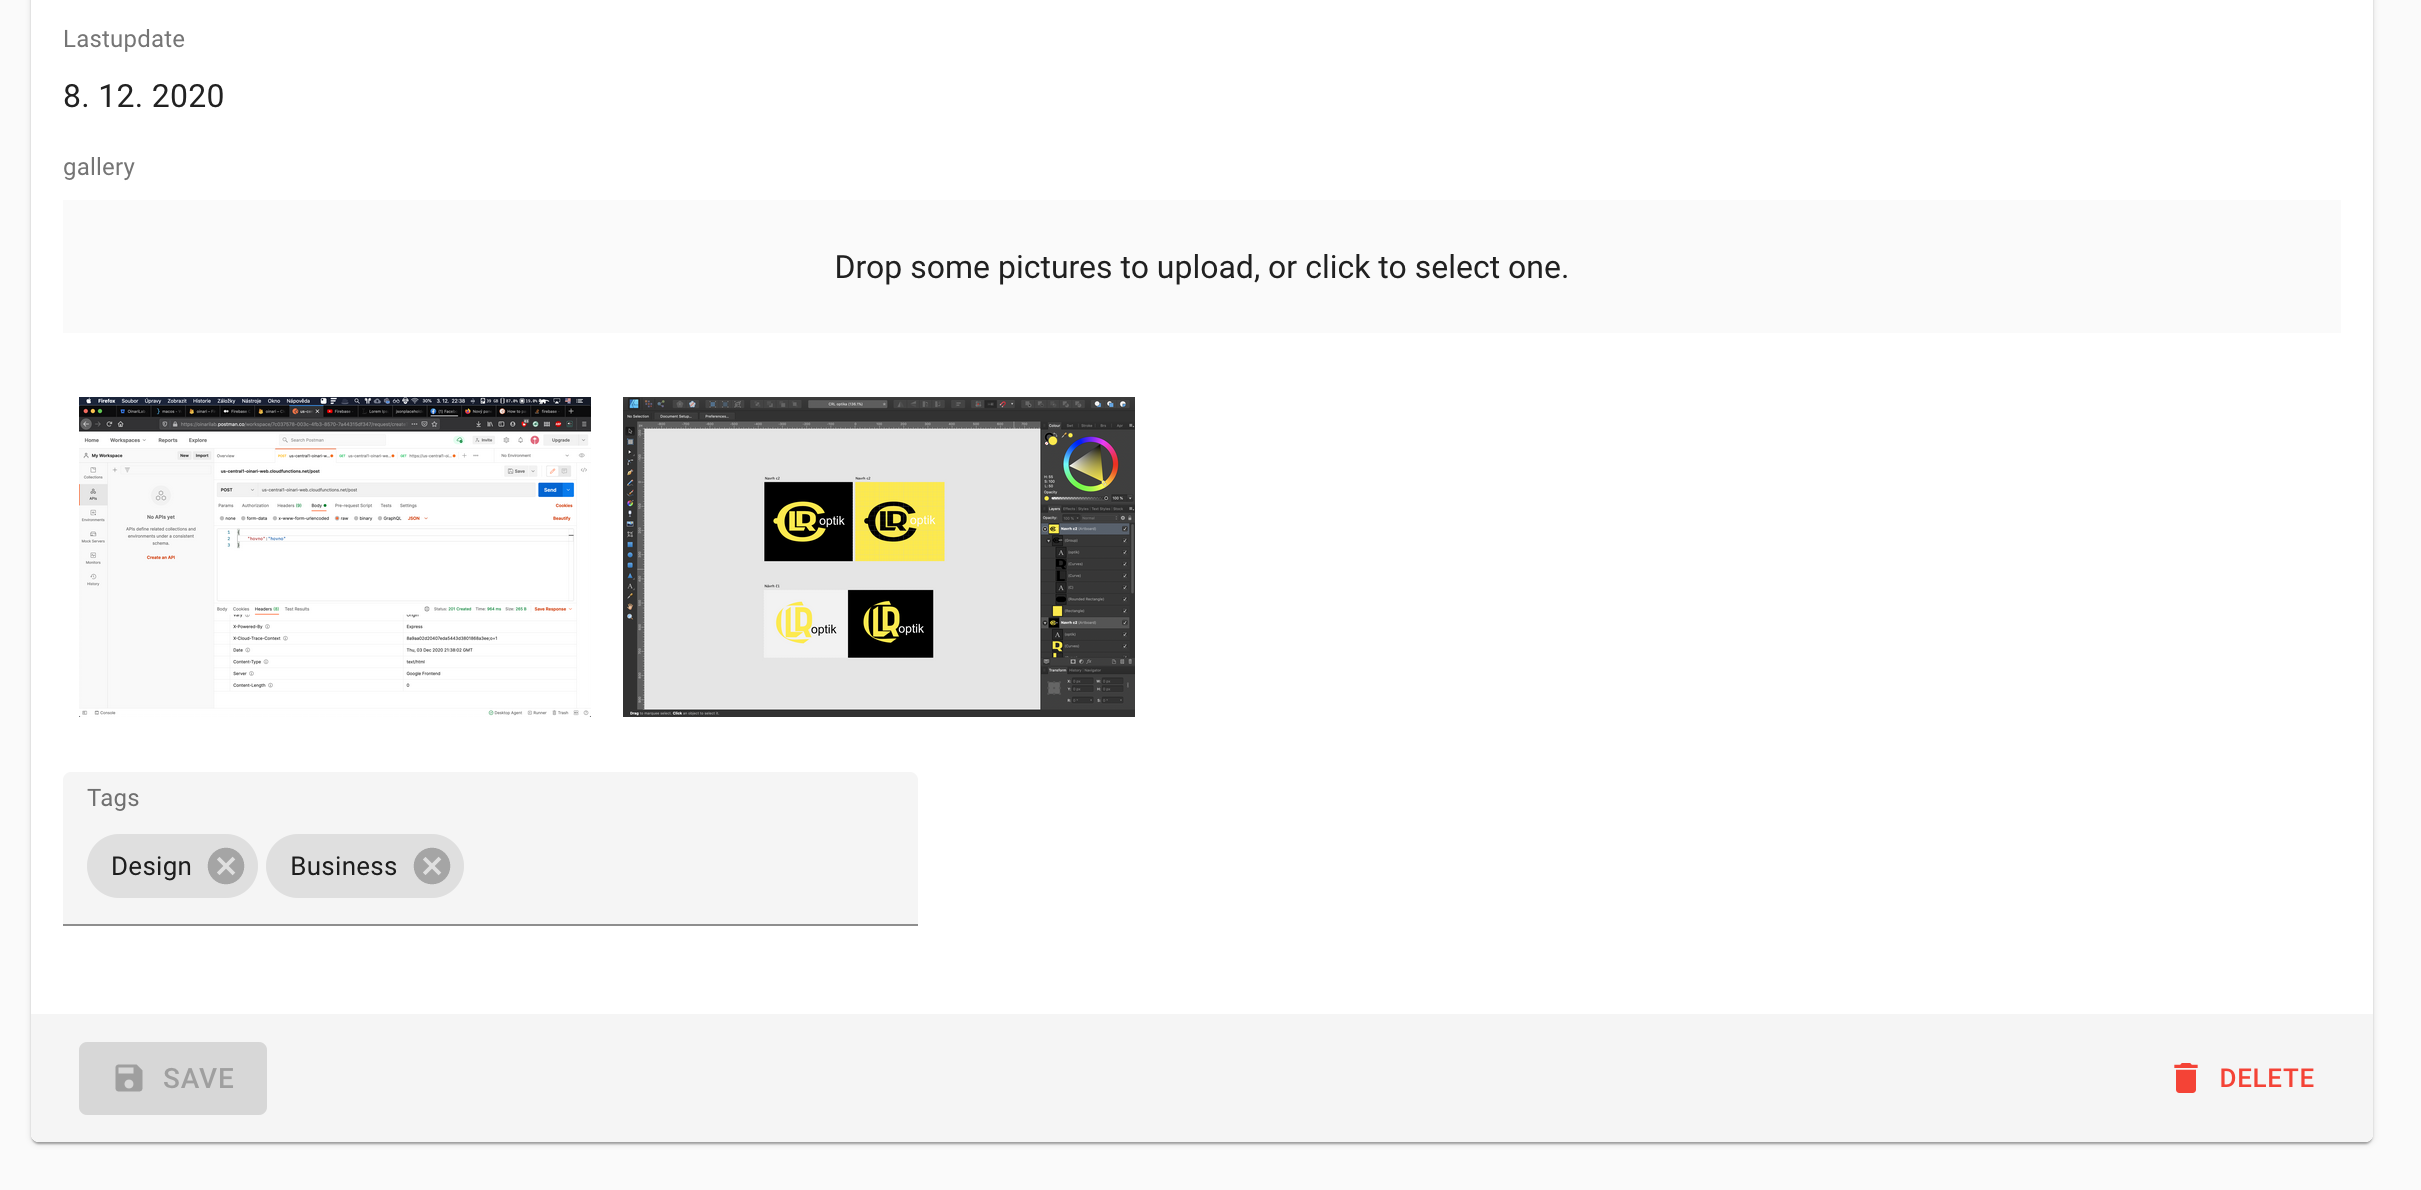Open the Postman screenshot gallery thumbnail
The image size is (2421, 1190).
(335, 556)
